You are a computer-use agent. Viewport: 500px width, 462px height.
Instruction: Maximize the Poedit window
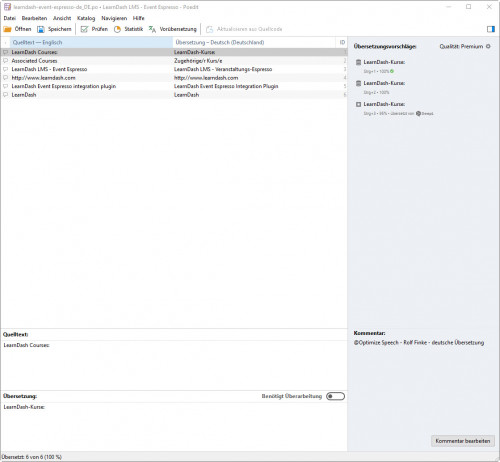coord(469,7)
